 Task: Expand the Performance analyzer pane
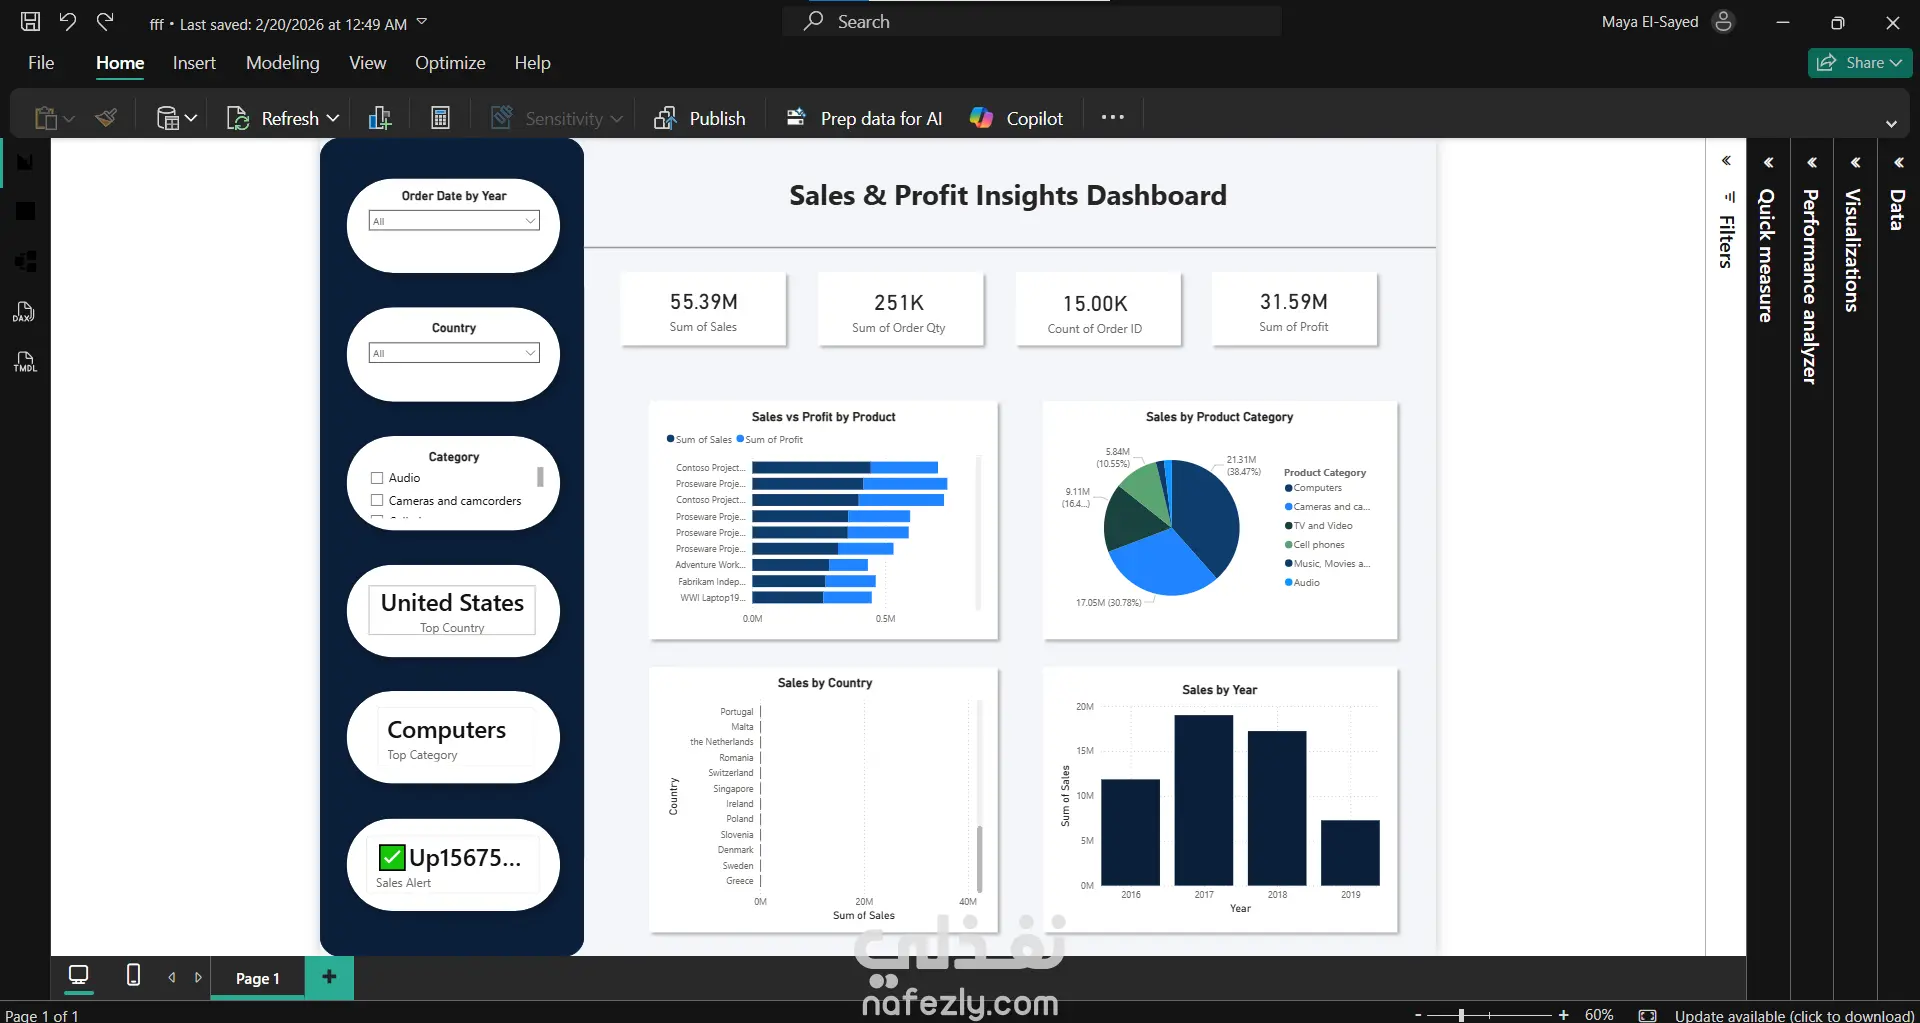[1812, 162]
